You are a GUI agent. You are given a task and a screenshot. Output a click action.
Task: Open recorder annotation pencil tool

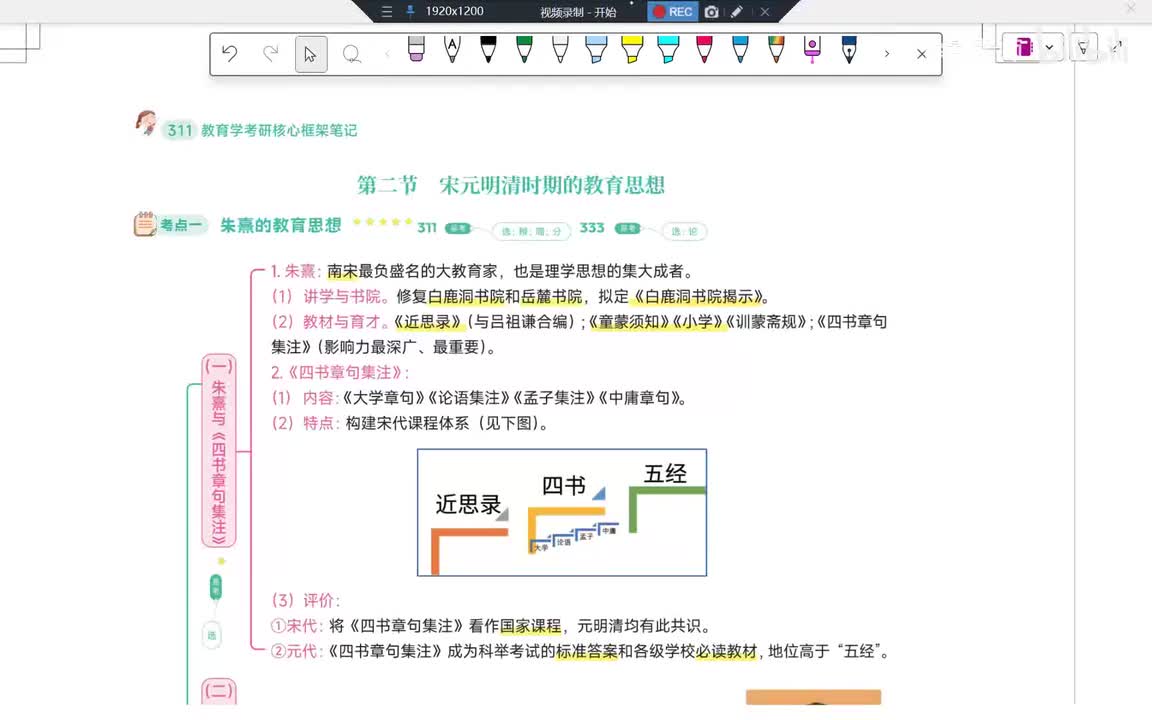pyautogui.click(x=737, y=12)
